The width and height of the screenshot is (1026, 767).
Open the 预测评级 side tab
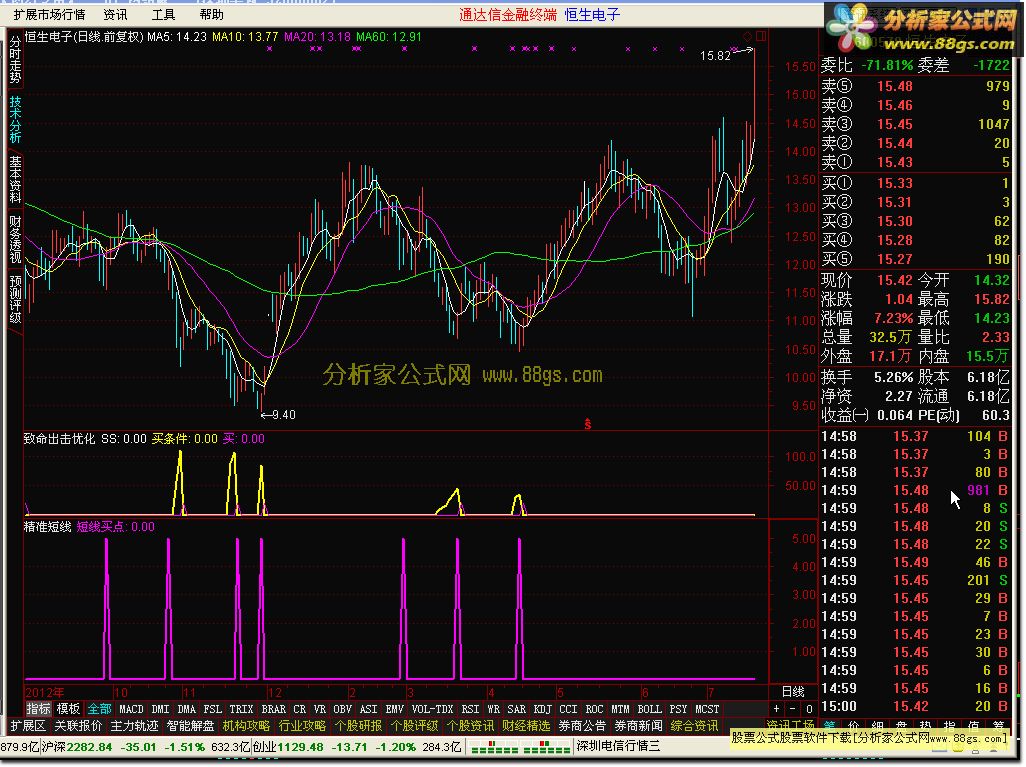coord(15,299)
